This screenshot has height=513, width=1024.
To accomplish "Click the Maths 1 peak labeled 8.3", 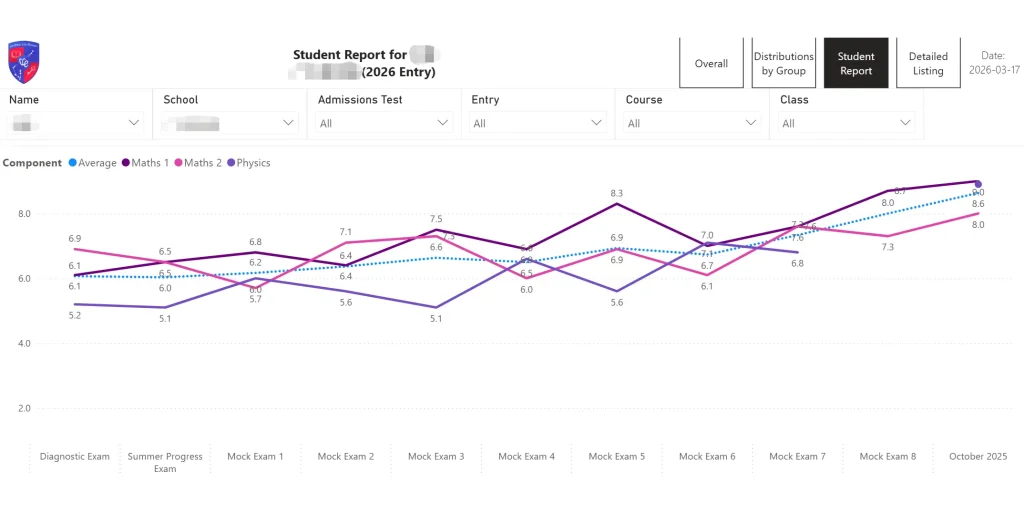I will click(616, 204).
